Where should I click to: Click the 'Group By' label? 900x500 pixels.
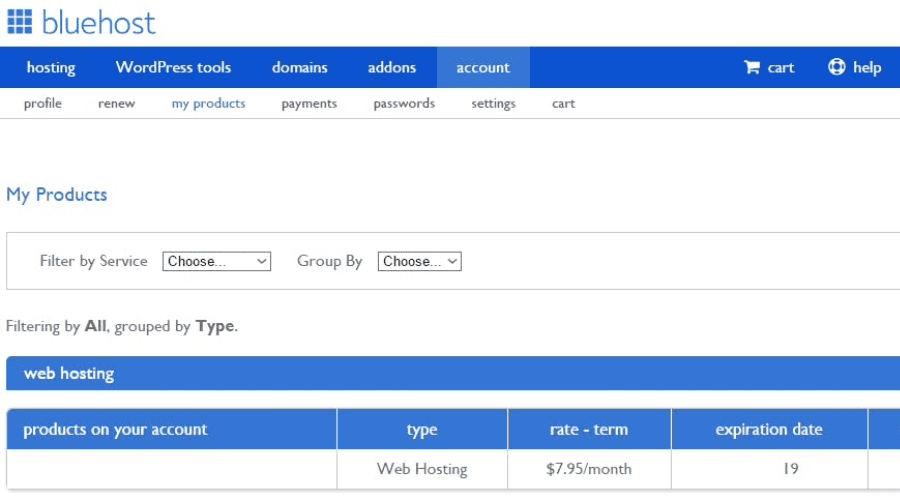(x=329, y=261)
